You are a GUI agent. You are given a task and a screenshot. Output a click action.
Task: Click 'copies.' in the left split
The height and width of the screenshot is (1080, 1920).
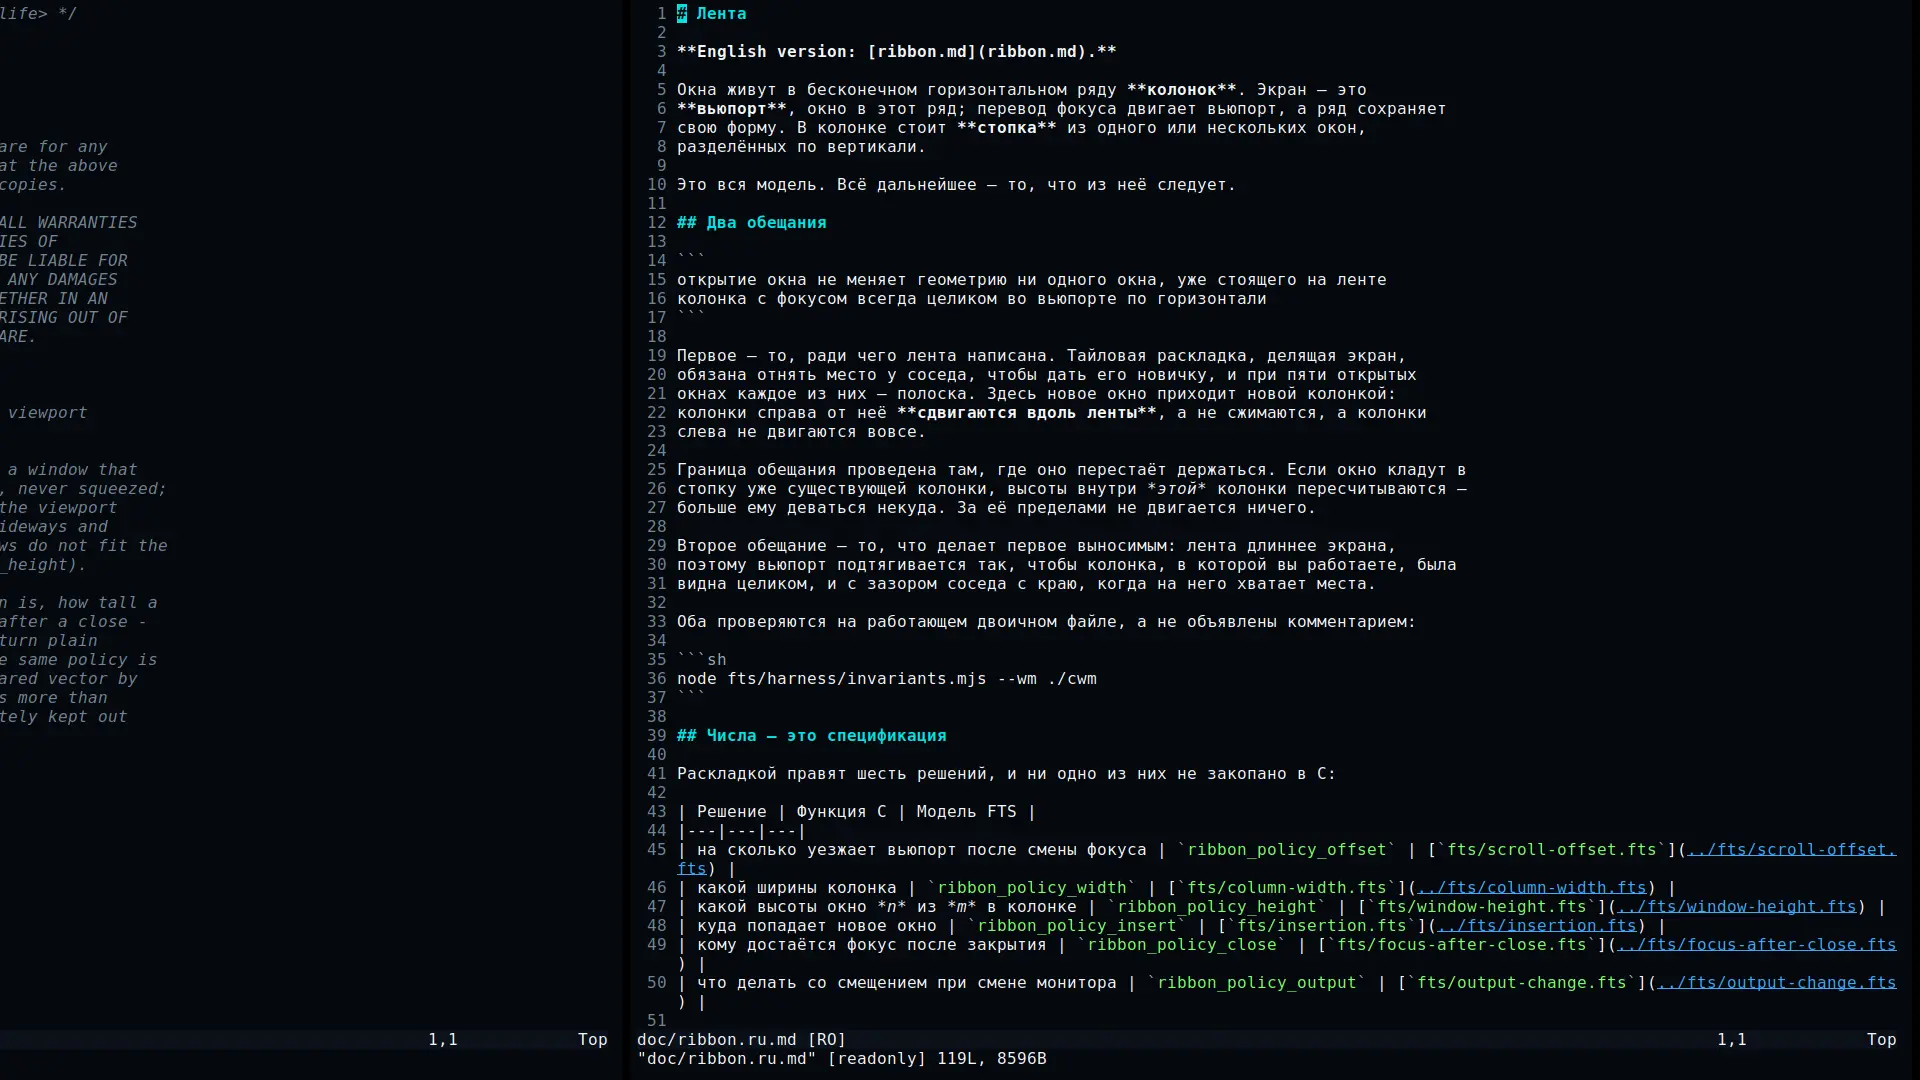click(x=33, y=185)
